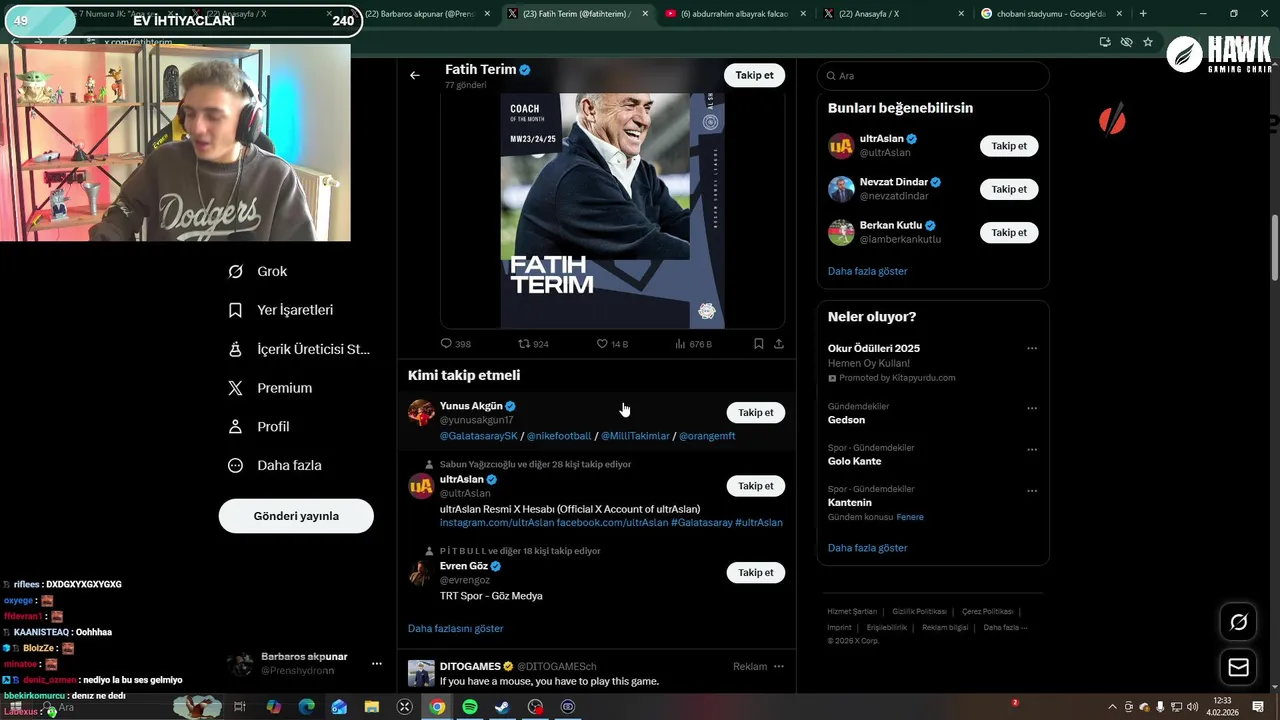The image size is (1280, 720).
Task: Open more options for Golo Kante trend
Action: [x=1032, y=449]
